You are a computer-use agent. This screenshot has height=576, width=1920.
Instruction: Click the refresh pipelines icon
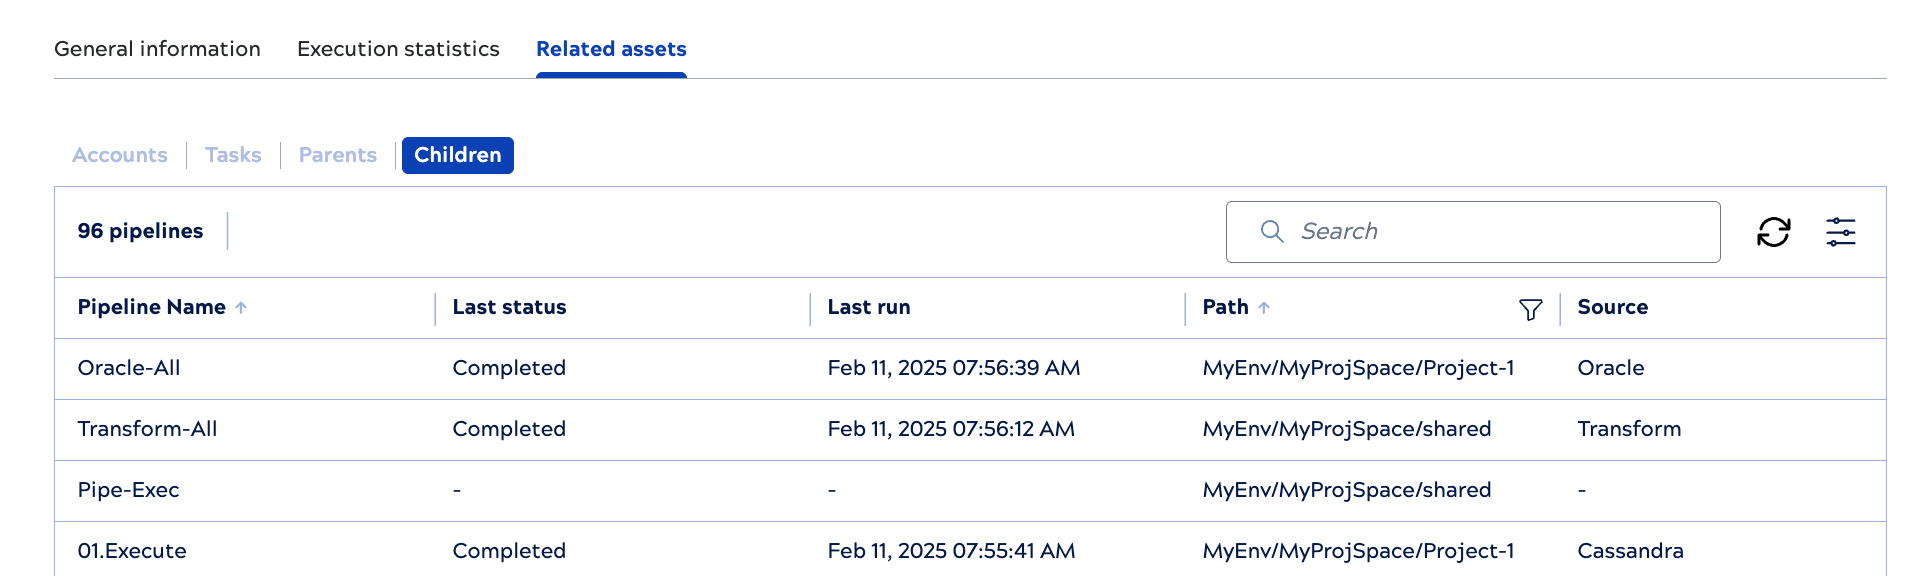point(1773,232)
